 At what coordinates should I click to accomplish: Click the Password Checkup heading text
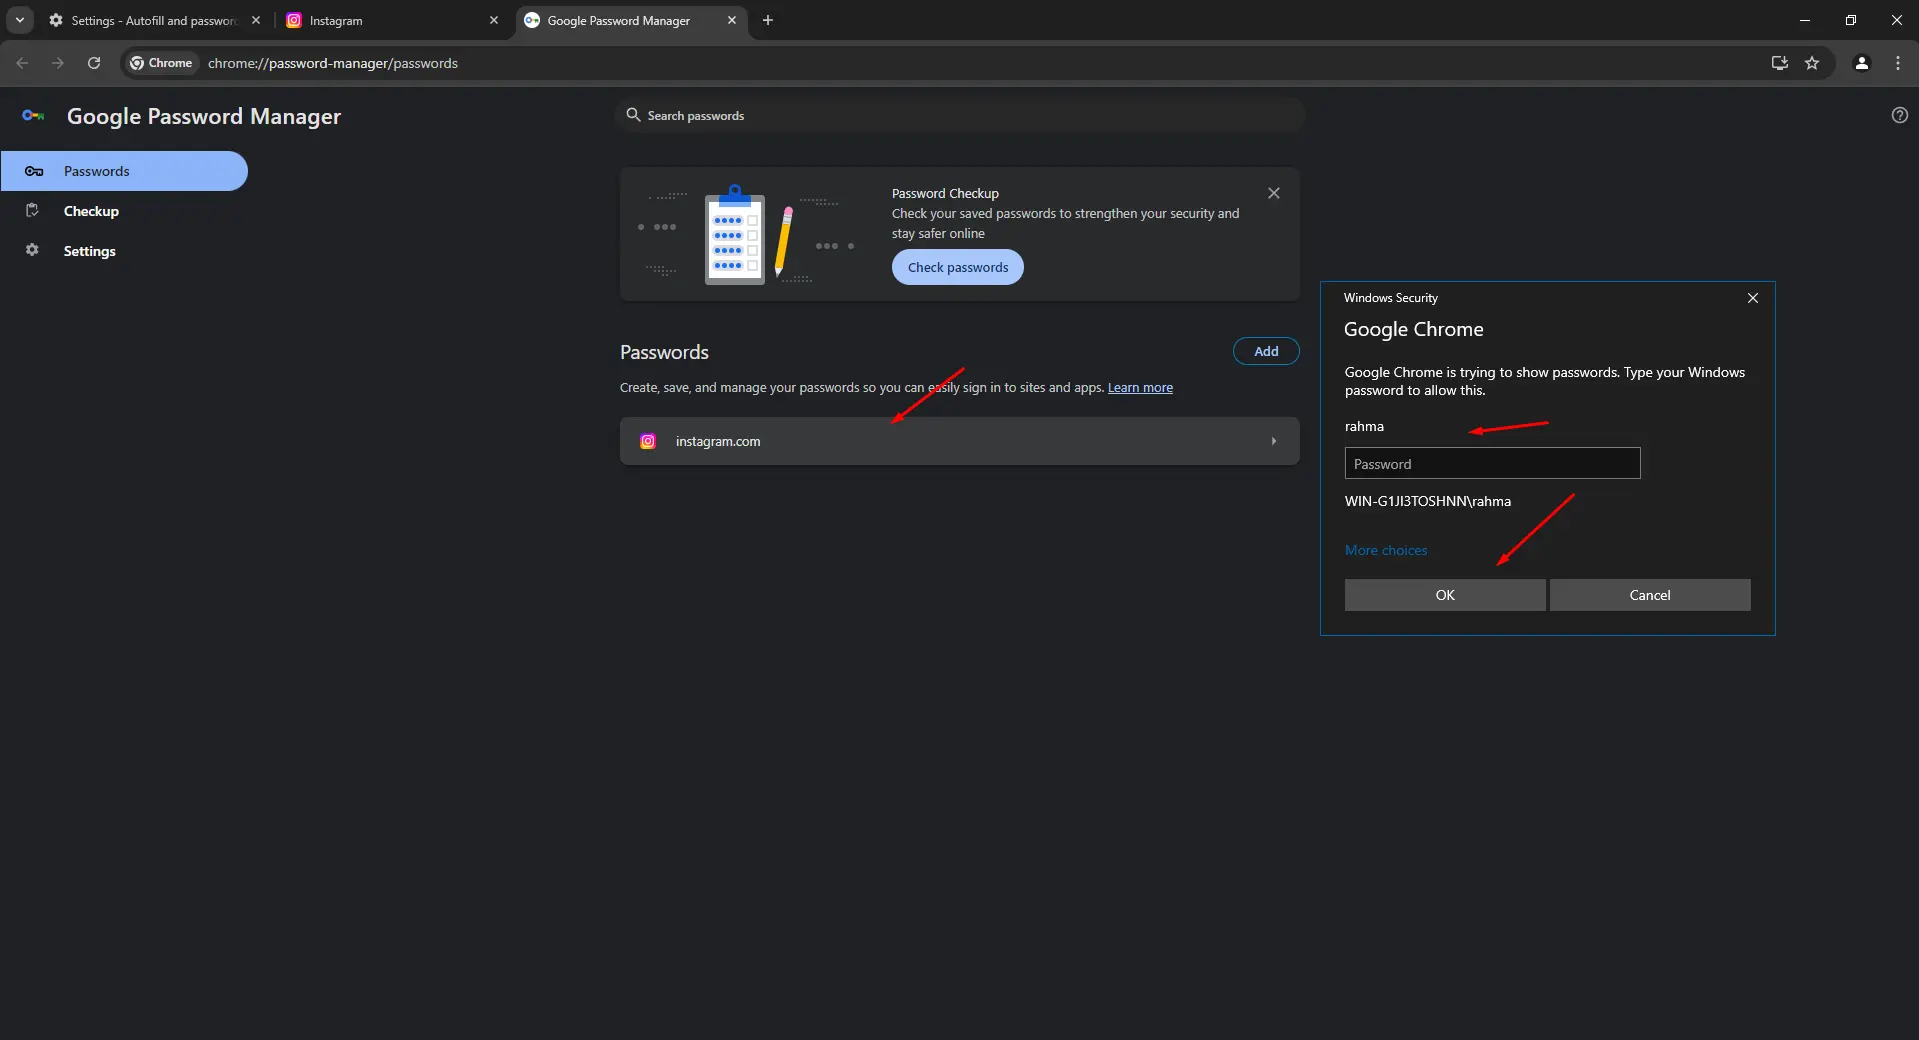pos(945,193)
